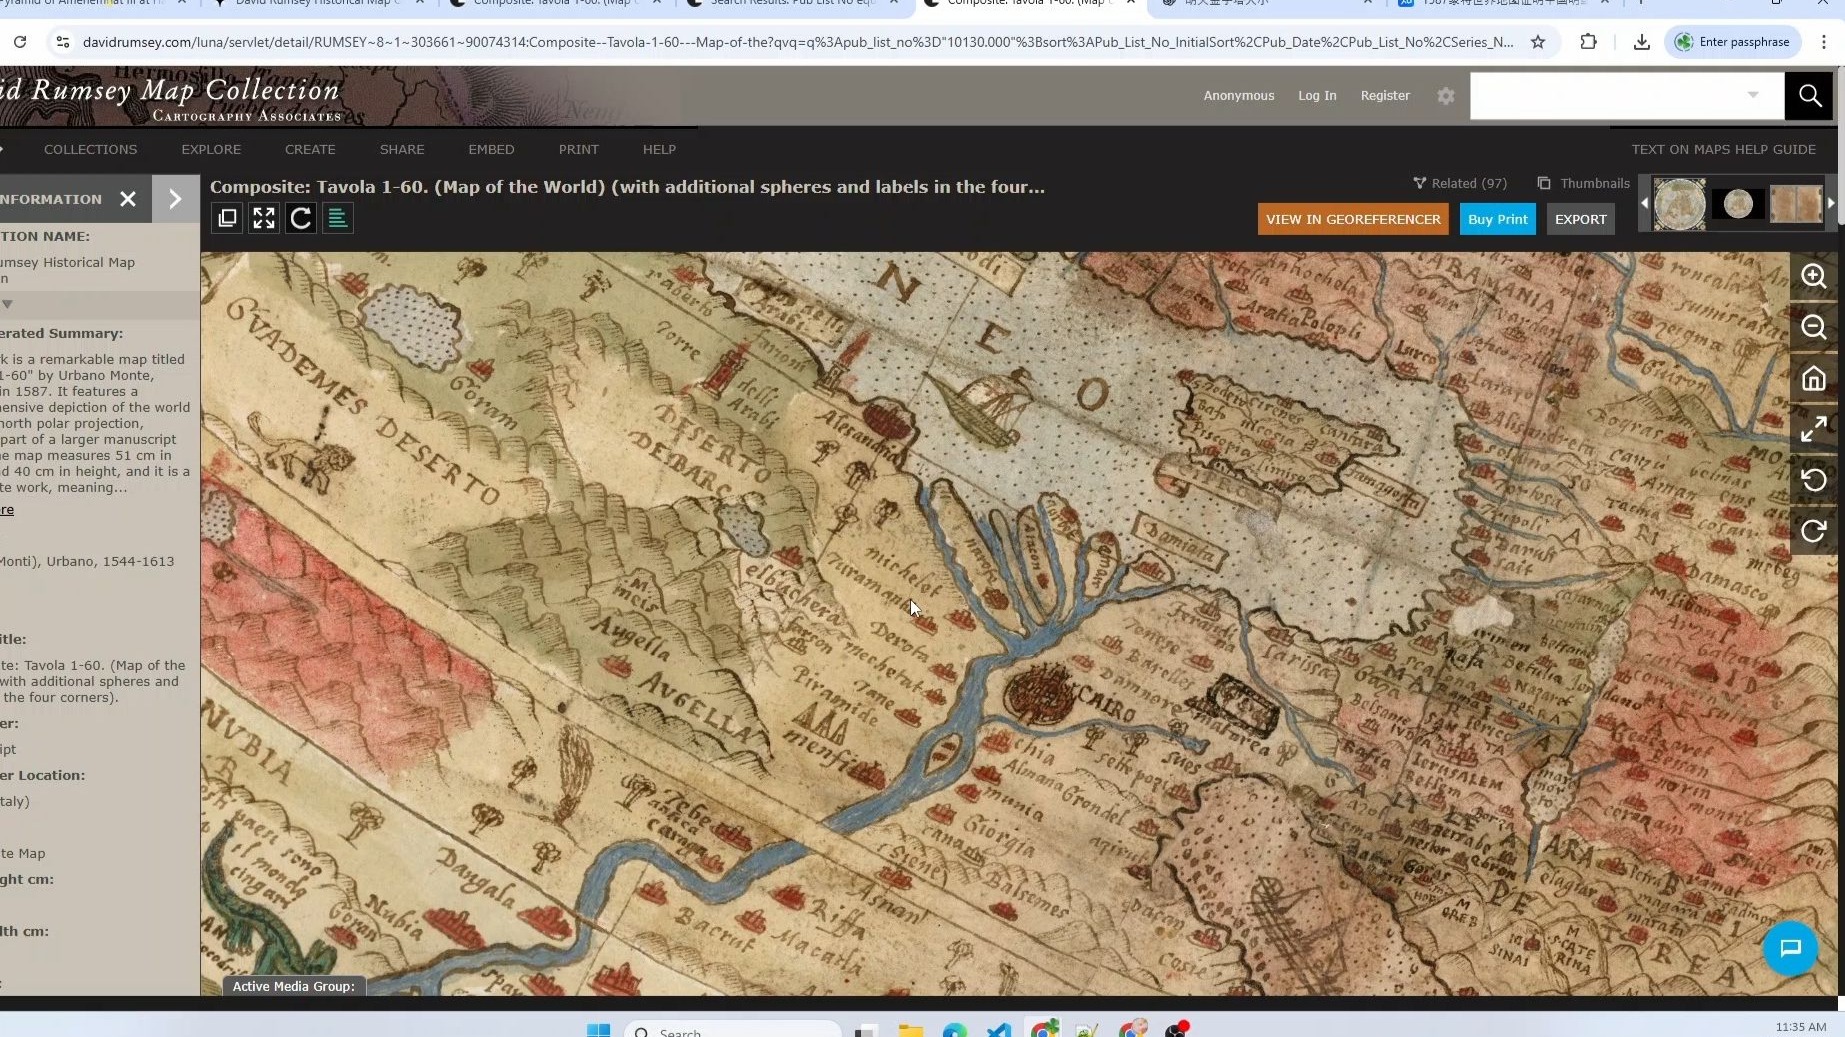Open browser downloads icon
This screenshot has width=1845, height=1037.
pos(1641,42)
